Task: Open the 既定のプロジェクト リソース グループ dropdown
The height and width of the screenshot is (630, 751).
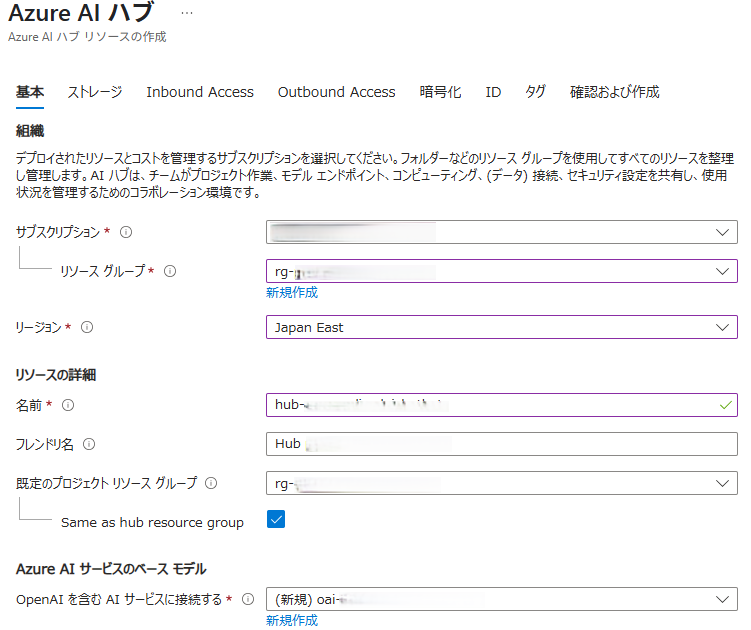Action: (501, 483)
